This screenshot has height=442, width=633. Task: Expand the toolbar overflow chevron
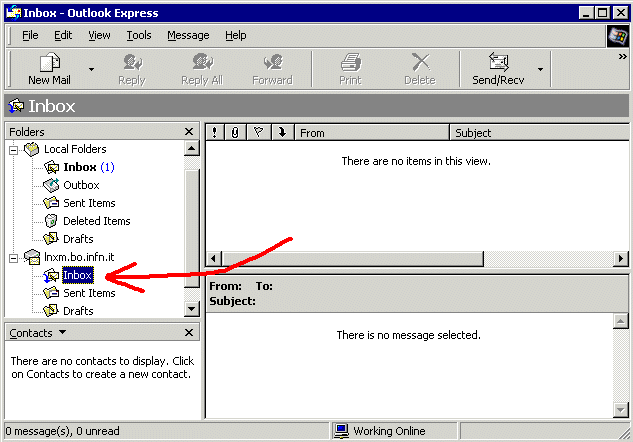pyautogui.click(x=622, y=57)
